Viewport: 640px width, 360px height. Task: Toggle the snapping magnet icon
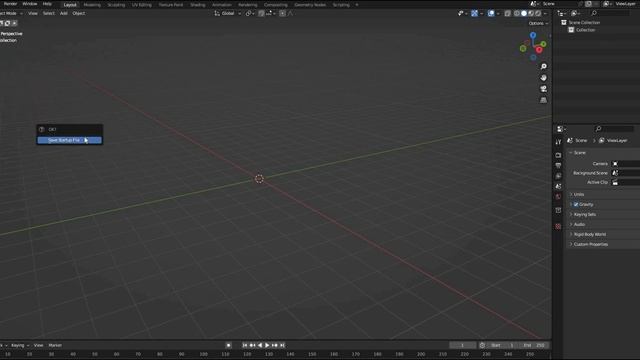(x=261, y=13)
